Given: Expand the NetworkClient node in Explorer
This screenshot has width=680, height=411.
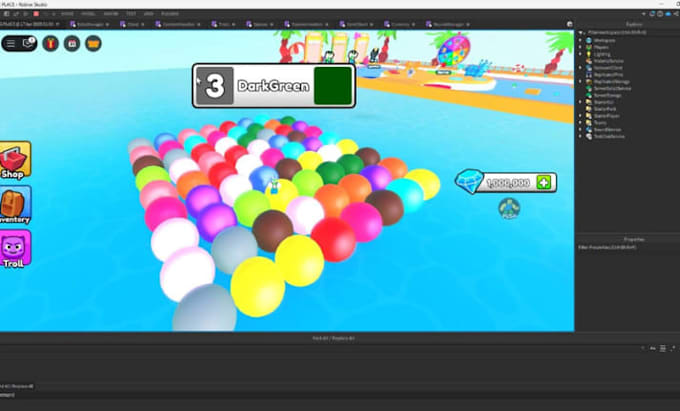Looking at the screenshot, I should pyautogui.click(x=580, y=68).
